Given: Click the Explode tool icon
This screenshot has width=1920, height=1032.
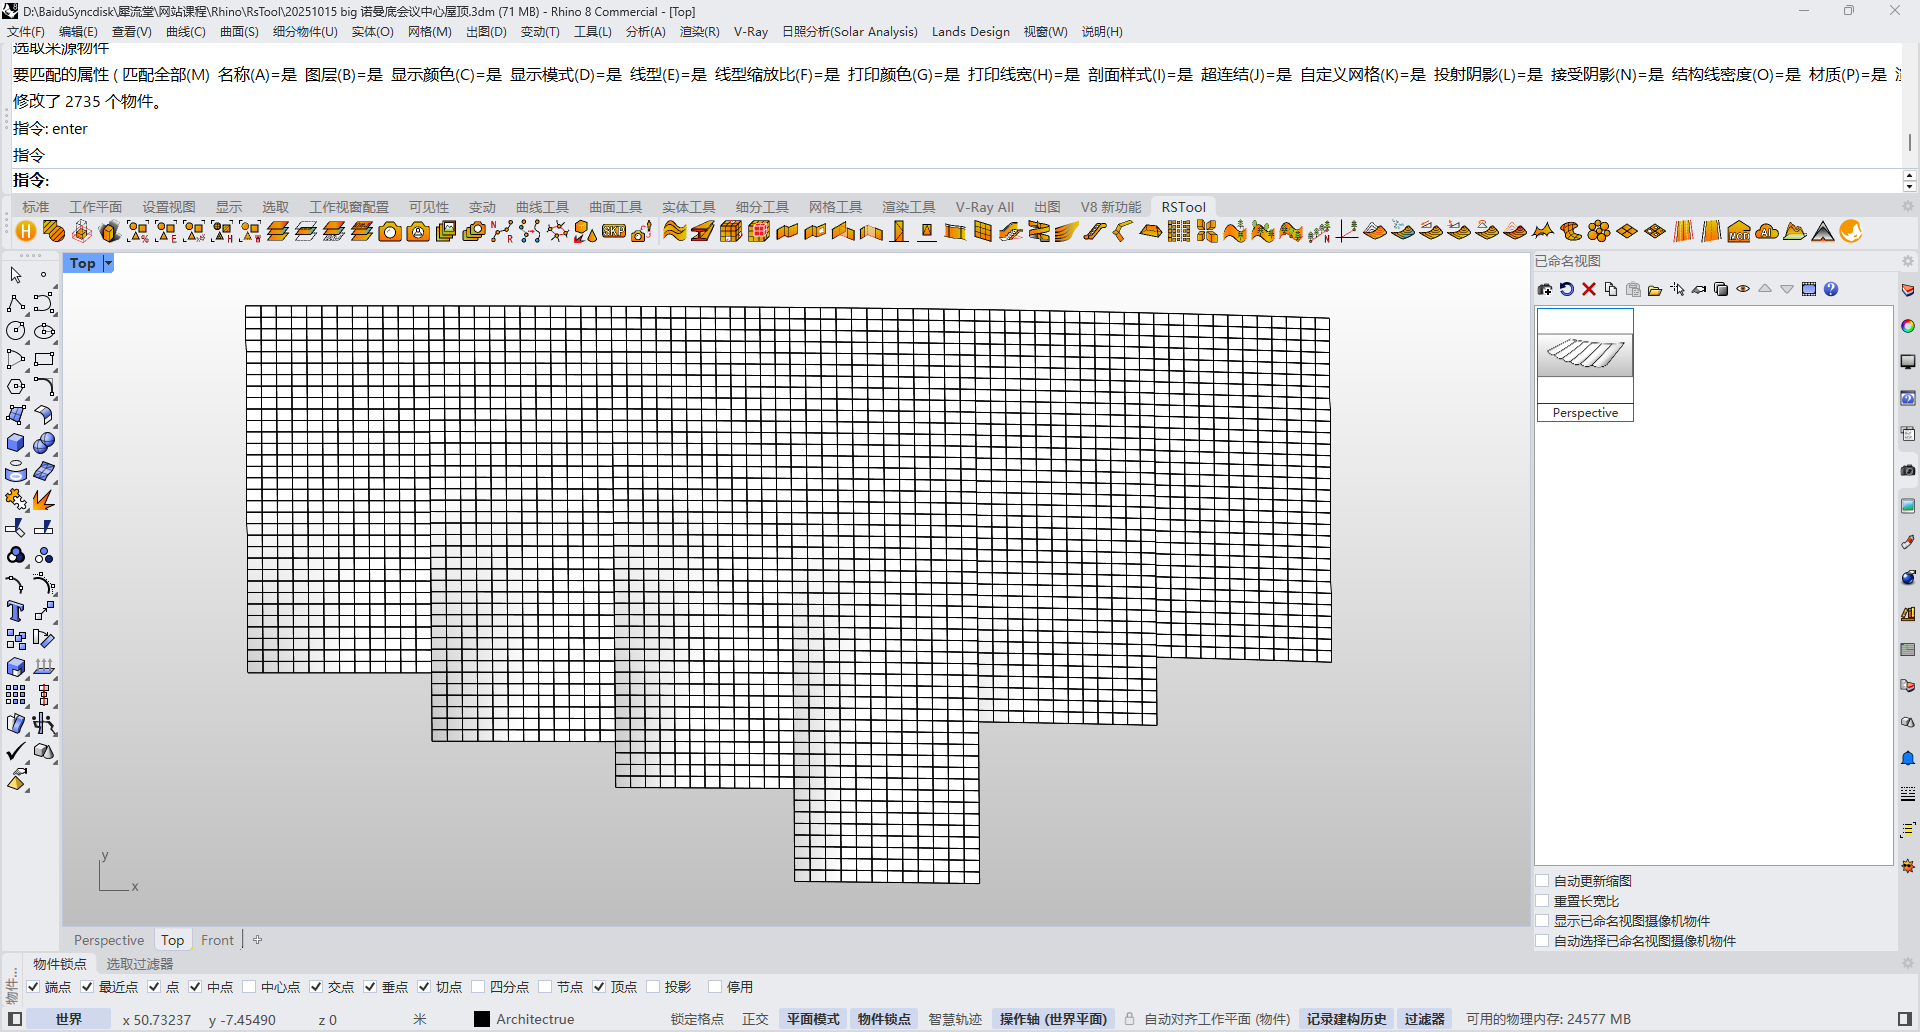Looking at the screenshot, I should 43,499.
